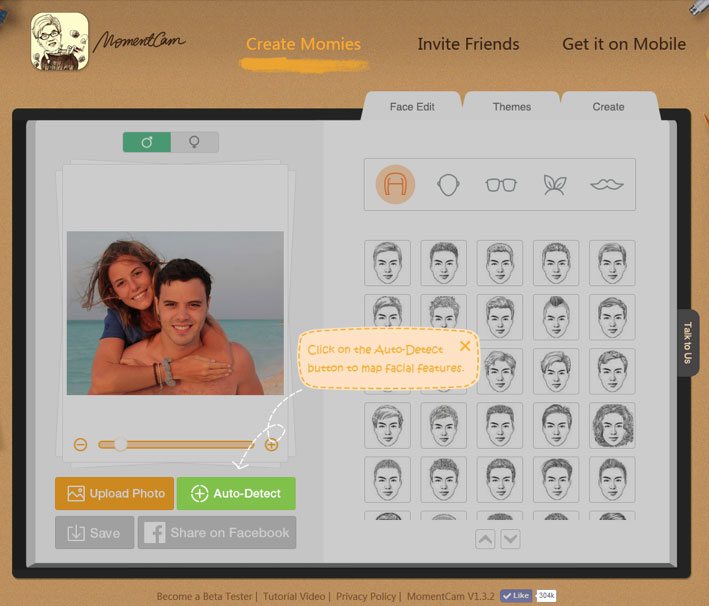Pick second hairstyle in fifth row
Screen dimensions: 709x606
click(x=444, y=480)
